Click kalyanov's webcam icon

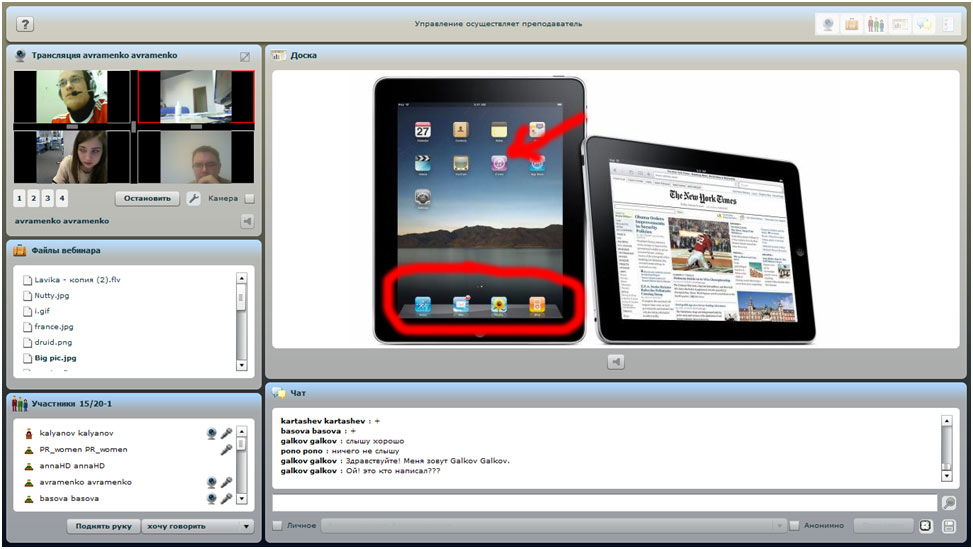212,433
